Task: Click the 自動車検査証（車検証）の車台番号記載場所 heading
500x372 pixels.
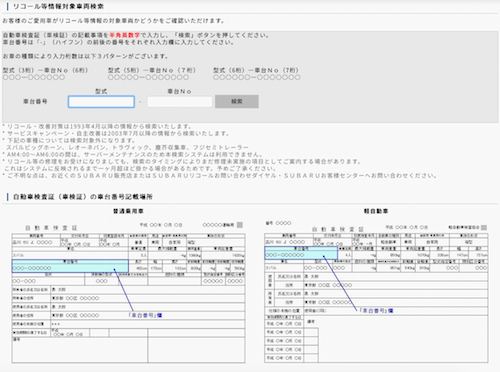Action: [x=83, y=197]
